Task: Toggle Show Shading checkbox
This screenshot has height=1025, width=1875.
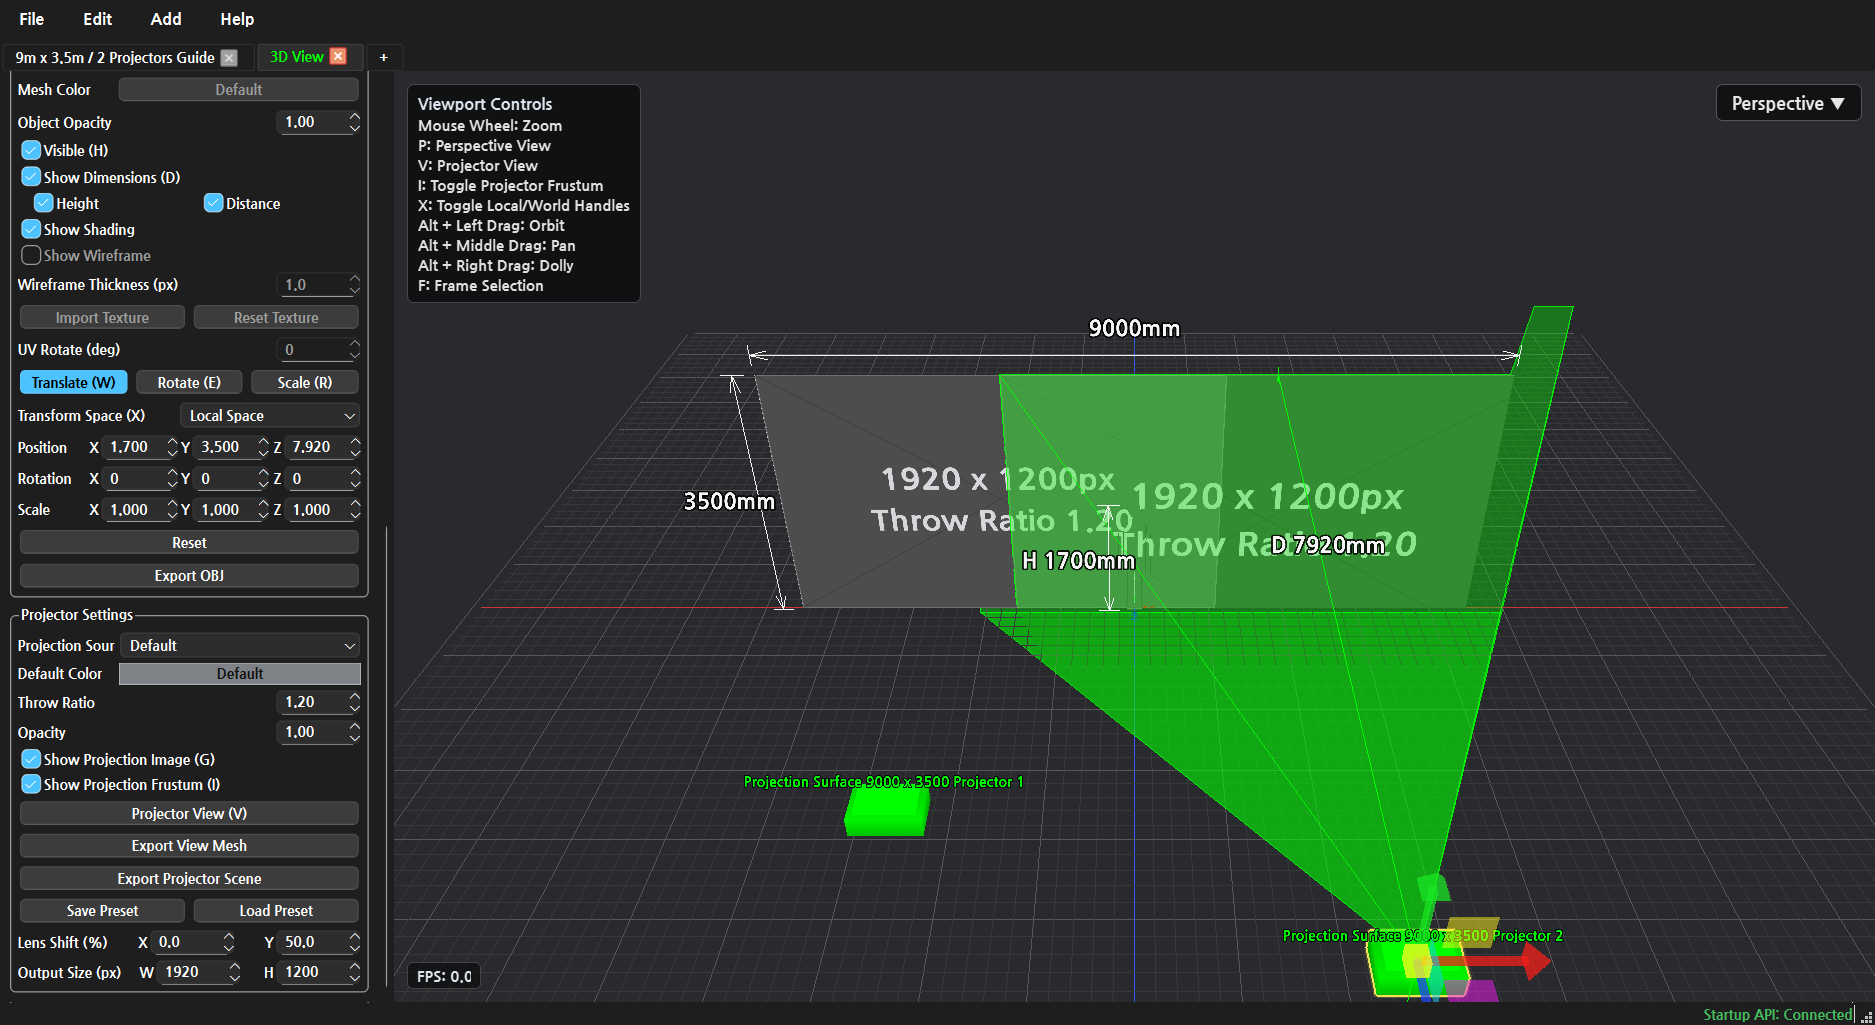Action: 31,229
